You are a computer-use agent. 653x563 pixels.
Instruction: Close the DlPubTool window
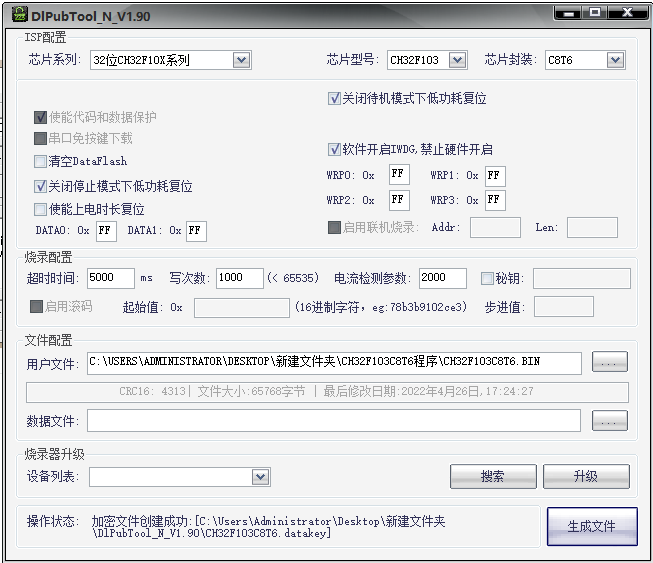click(626, 12)
